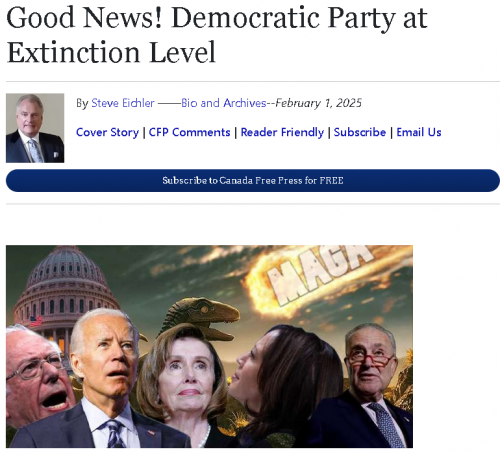Click the article headline text

(217, 34)
